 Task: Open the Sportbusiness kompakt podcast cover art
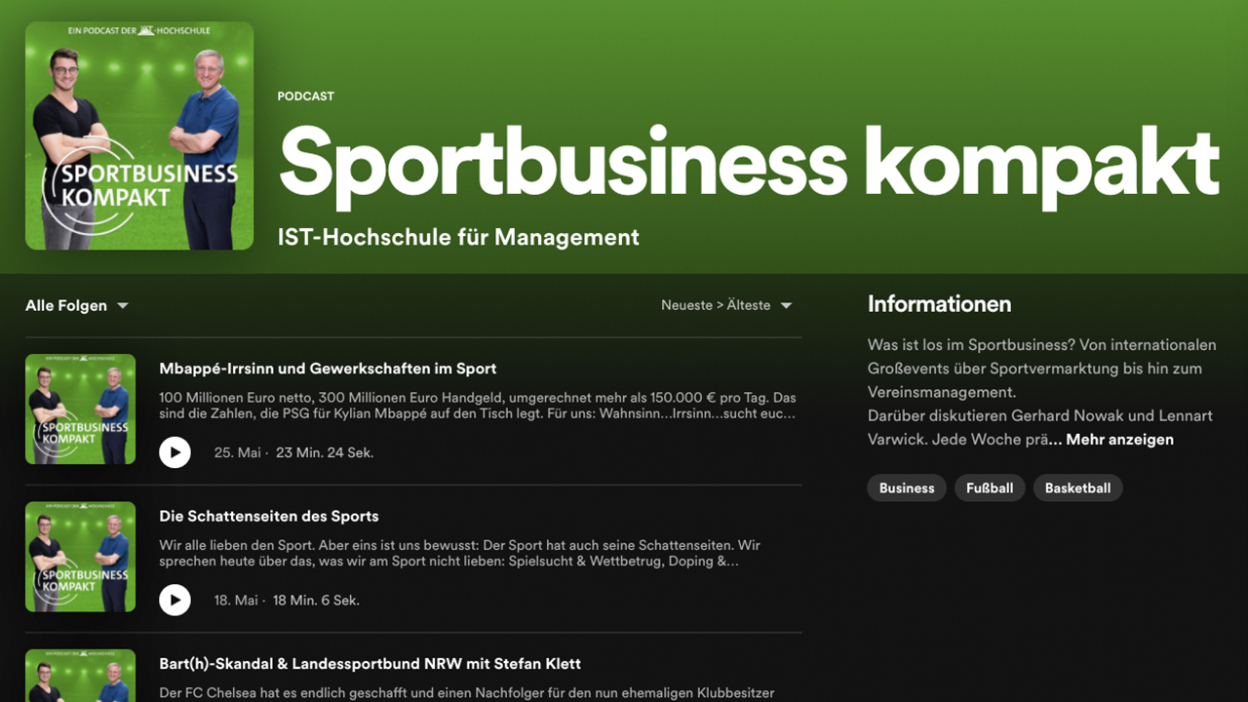[x=139, y=136]
